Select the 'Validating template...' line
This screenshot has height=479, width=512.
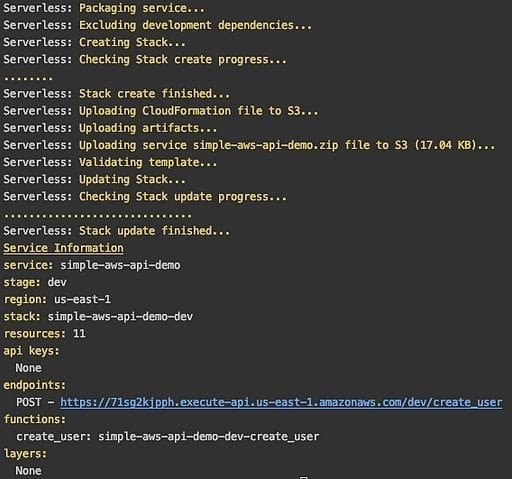tap(110, 162)
